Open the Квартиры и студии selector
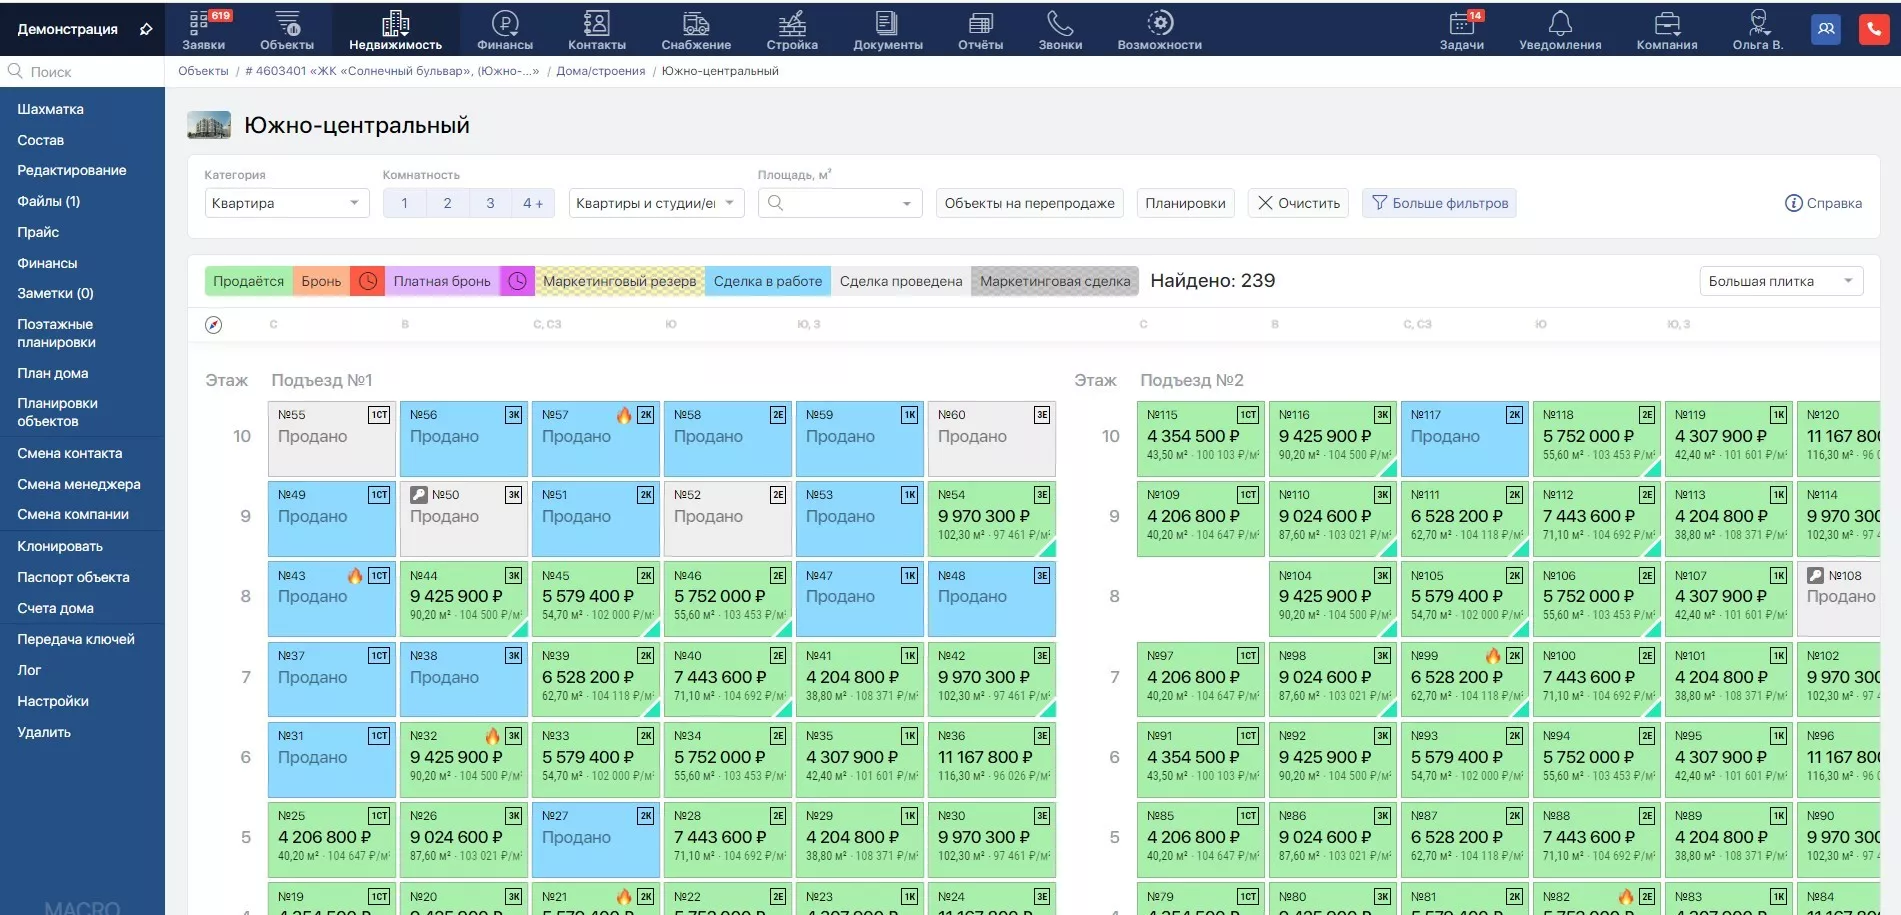1901x915 pixels. [654, 203]
